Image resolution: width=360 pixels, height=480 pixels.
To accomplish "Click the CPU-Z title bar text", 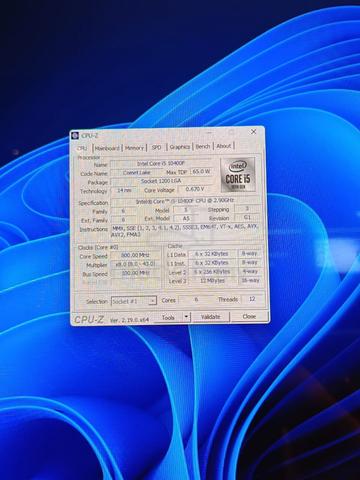I will click(x=89, y=135).
